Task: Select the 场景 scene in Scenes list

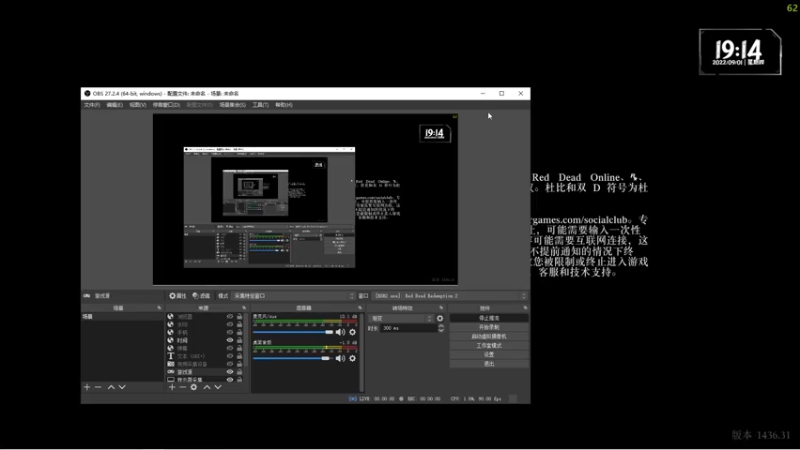Action: point(122,316)
